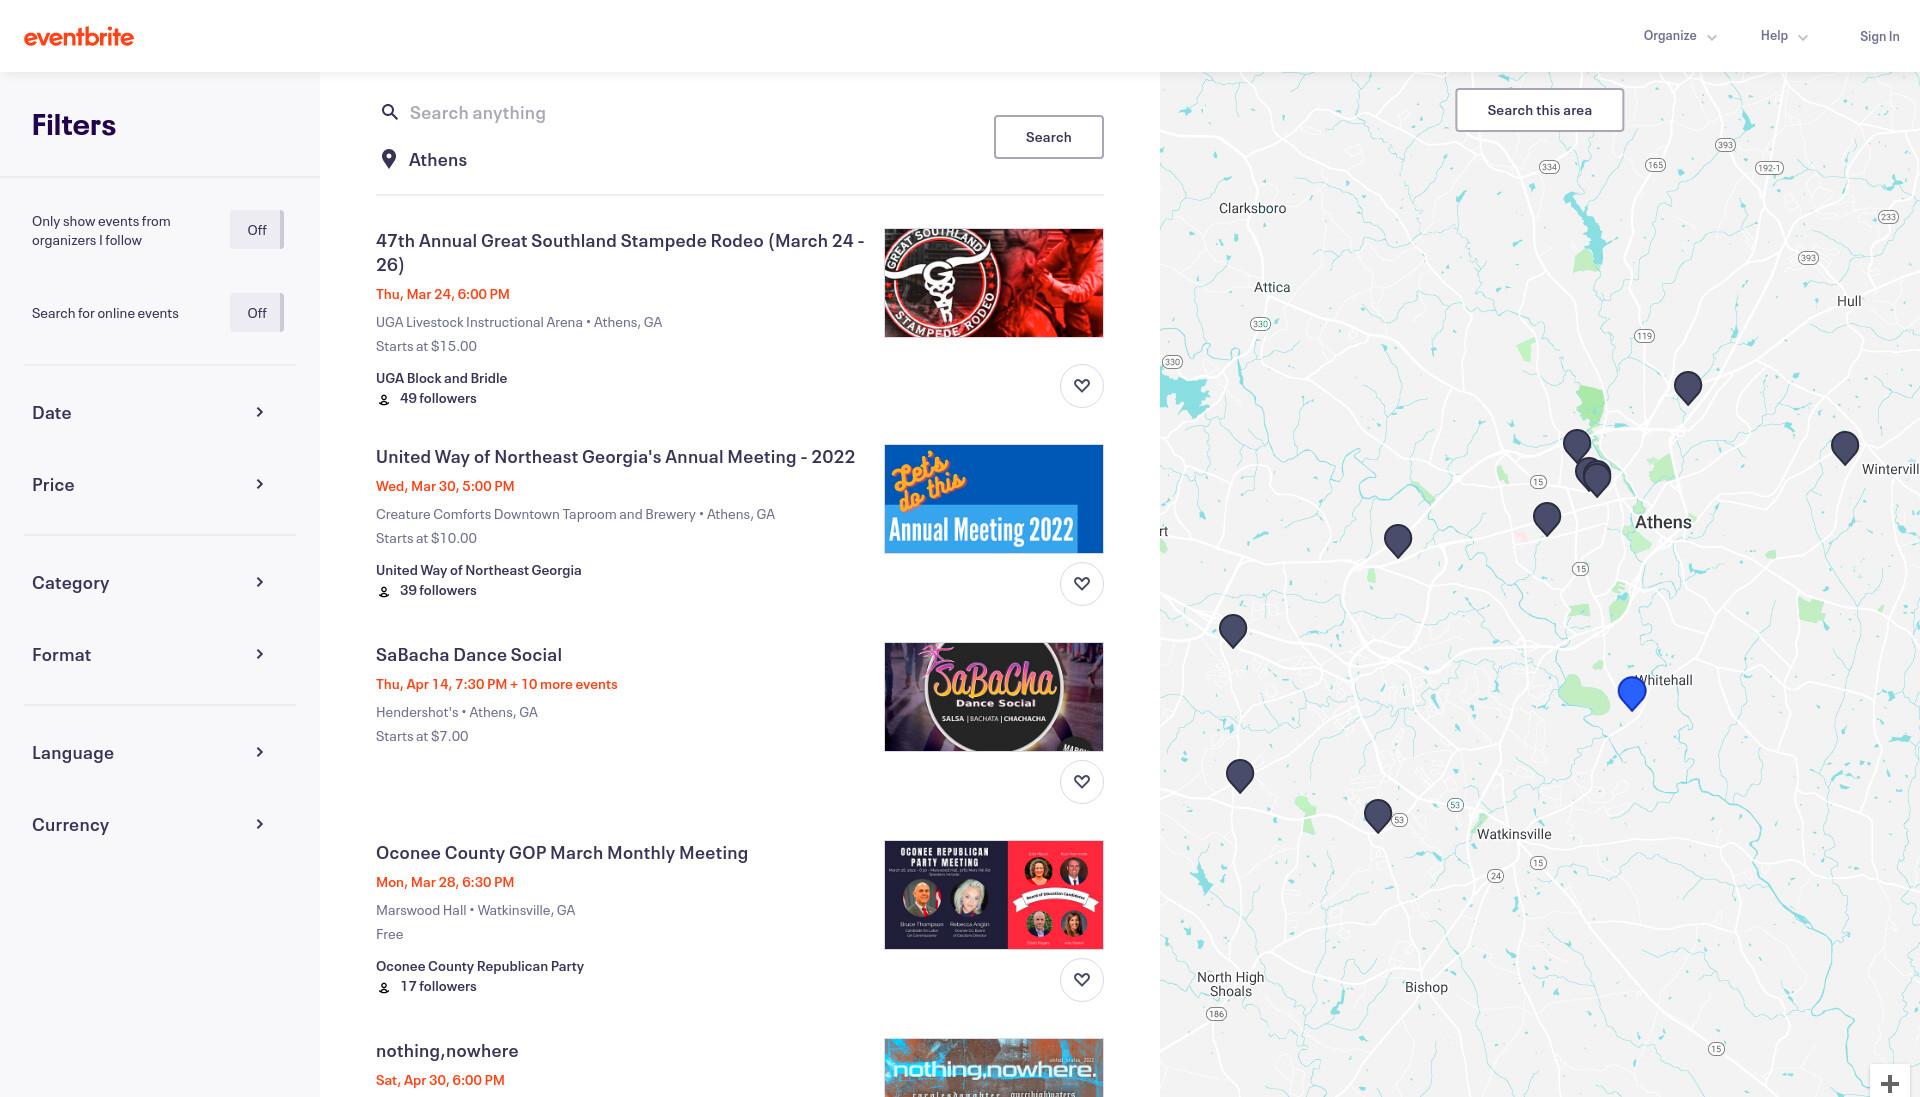Like the SaBacha Dance Social event
This screenshot has width=1920, height=1097.
point(1082,782)
